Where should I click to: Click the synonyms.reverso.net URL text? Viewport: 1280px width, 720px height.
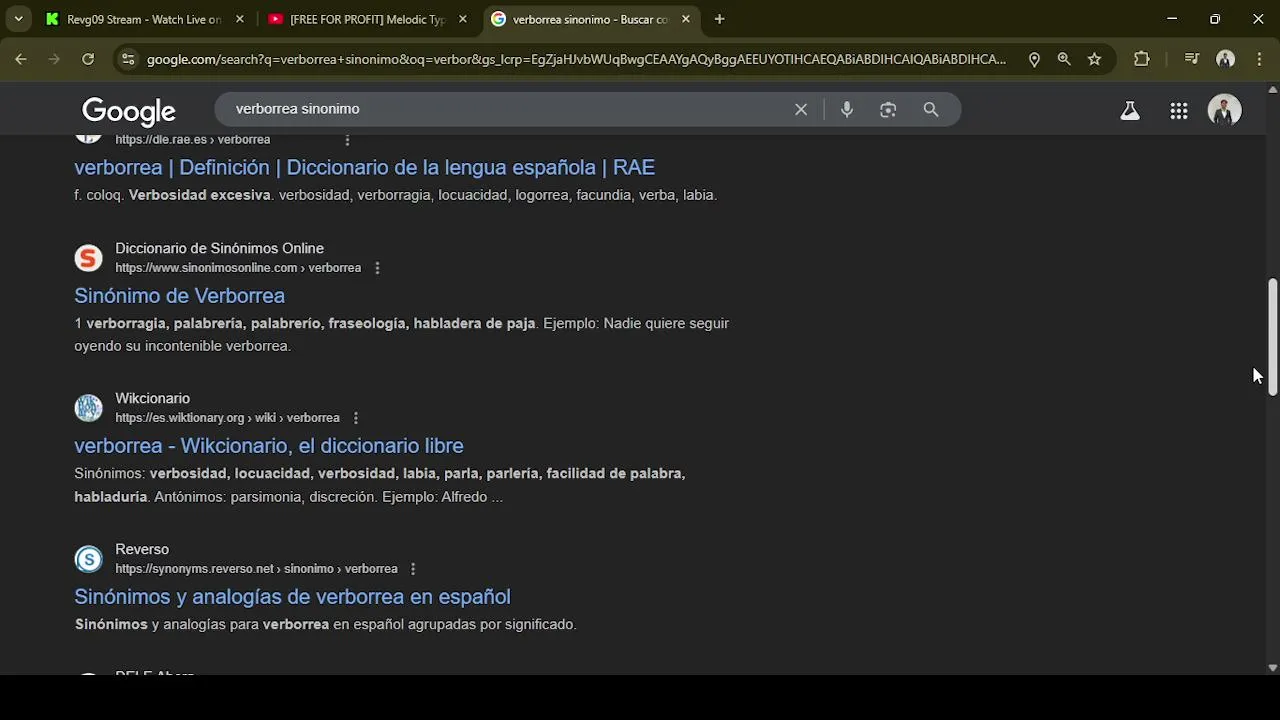point(256,569)
